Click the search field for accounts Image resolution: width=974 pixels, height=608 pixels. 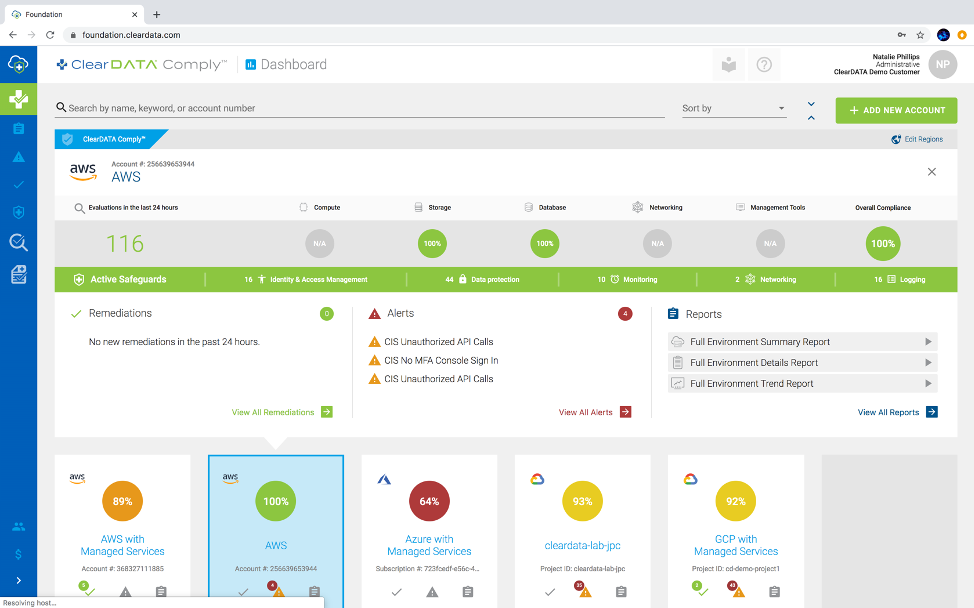pyautogui.click(x=360, y=108)
